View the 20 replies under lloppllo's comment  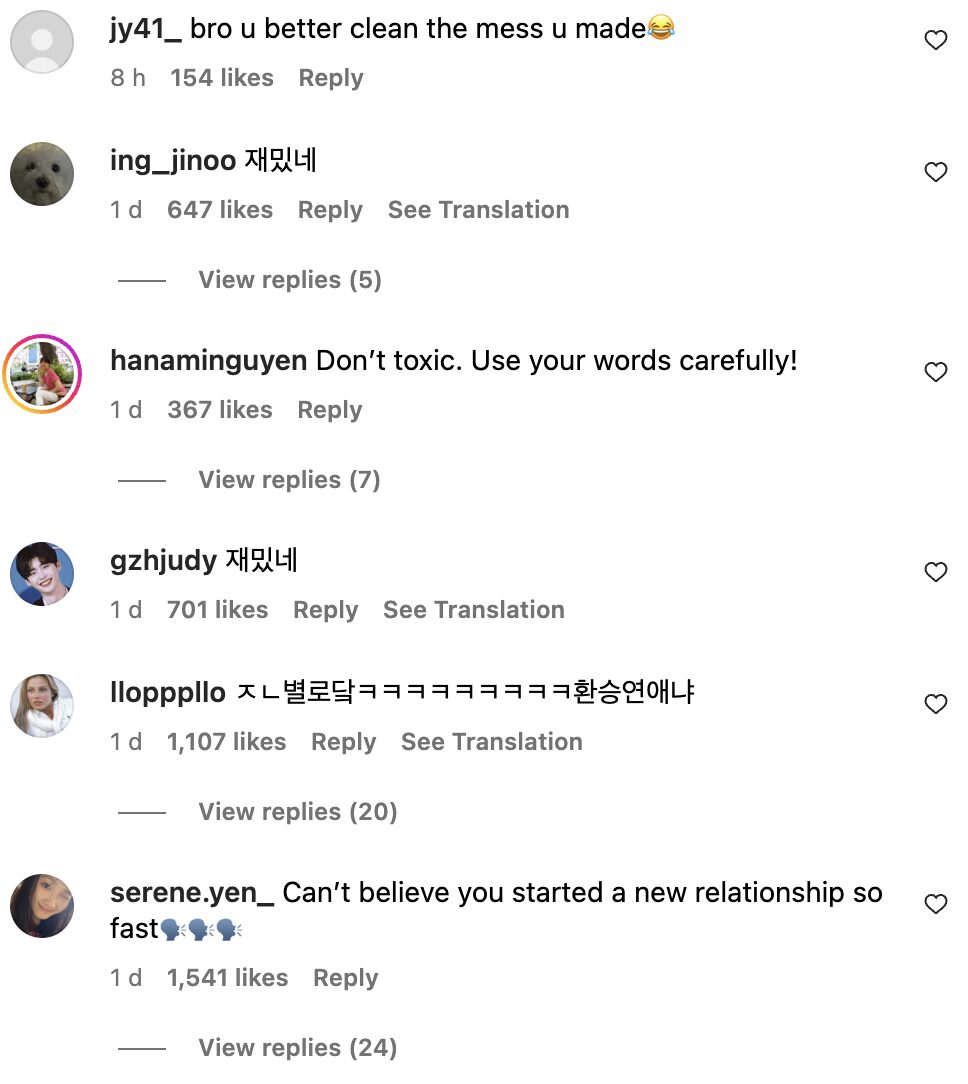coord(297,812)
